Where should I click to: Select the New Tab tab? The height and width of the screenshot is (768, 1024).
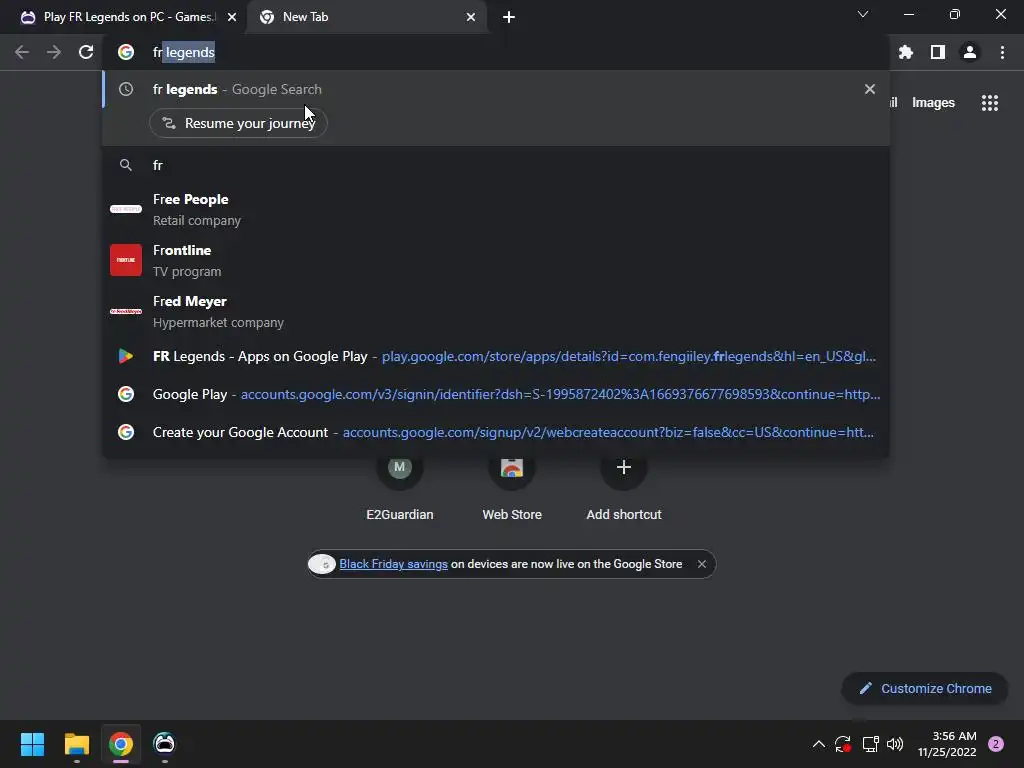(366, 17)
